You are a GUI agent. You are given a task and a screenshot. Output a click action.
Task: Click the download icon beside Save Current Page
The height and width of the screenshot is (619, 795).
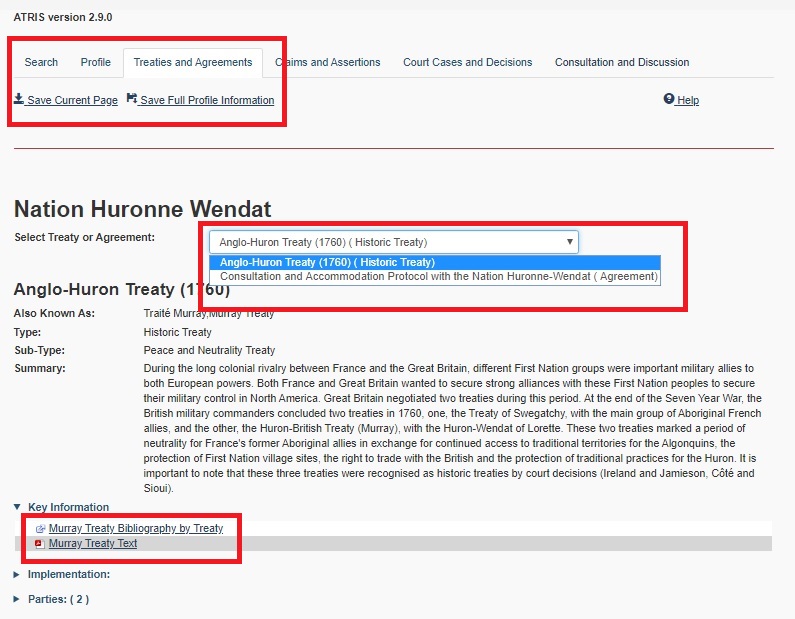(19, 99)
